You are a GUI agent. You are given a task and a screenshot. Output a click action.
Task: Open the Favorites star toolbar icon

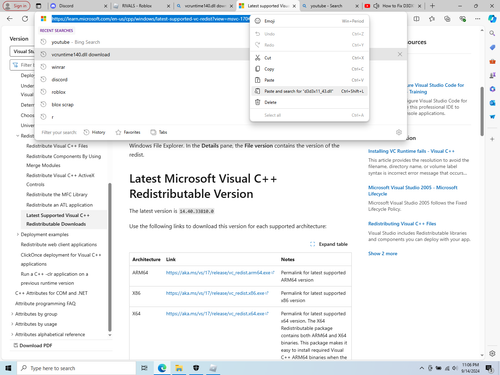(x=432, y=19)
